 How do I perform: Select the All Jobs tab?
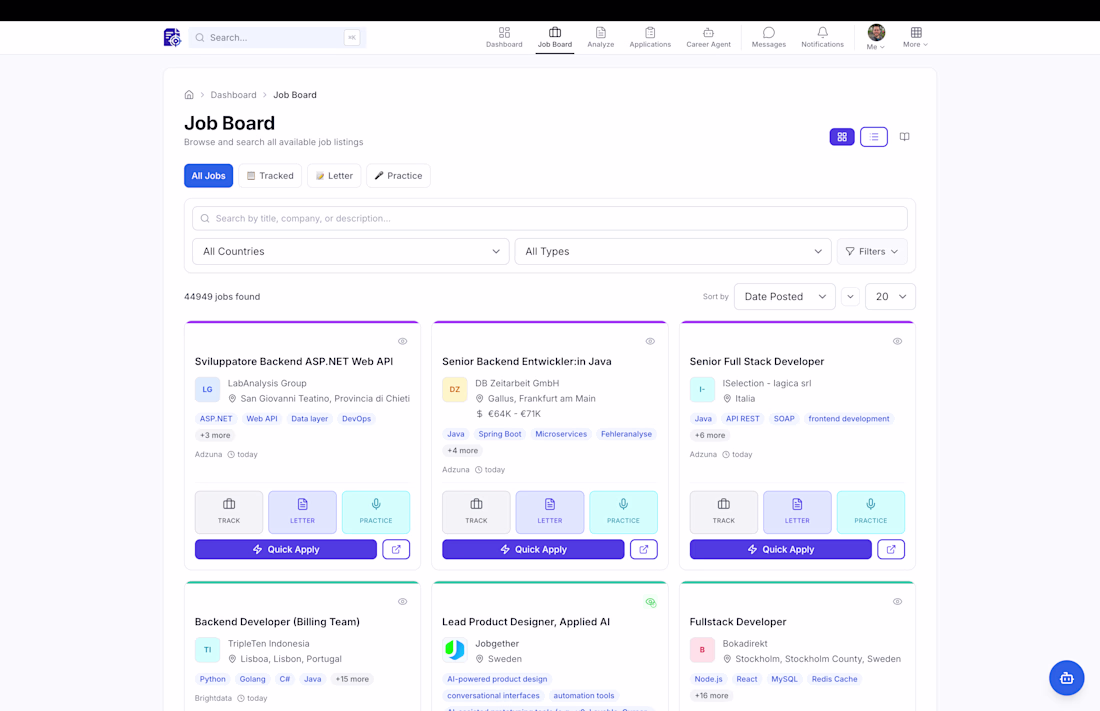[208, 175]
